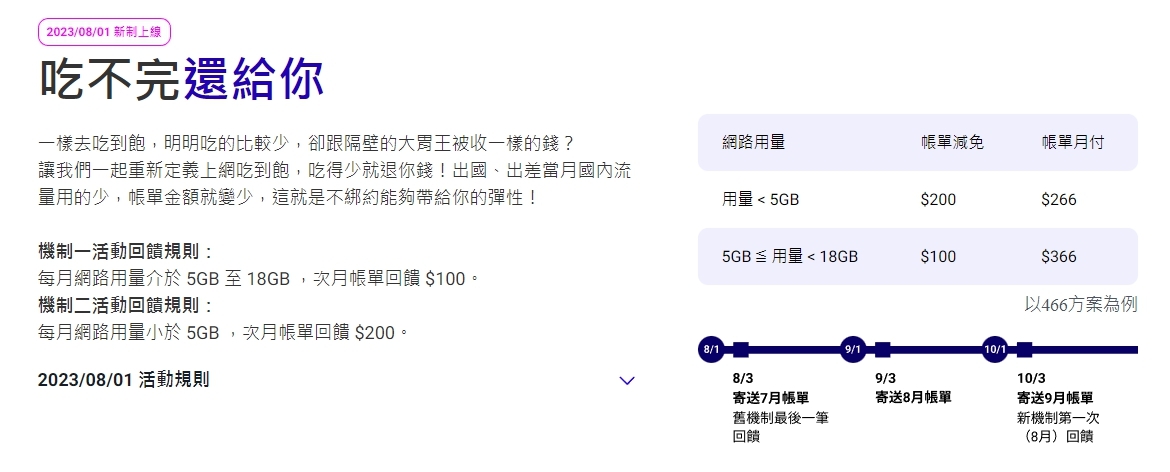Select the 8/1 circle on the timeline
This screenshot has height=472, width=1170.
(711, 350)
